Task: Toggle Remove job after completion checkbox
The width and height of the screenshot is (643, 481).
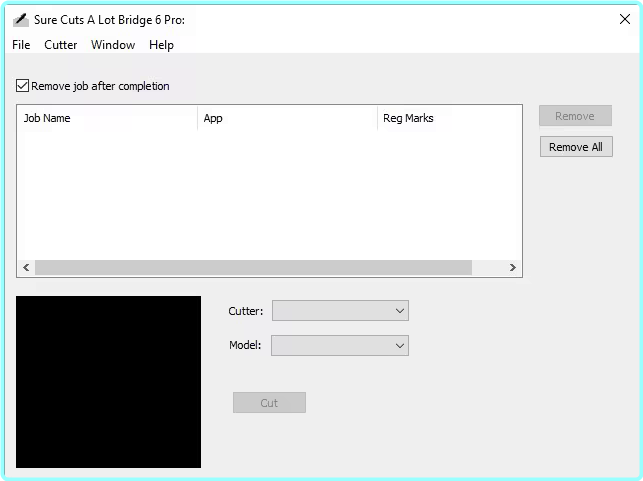Action: 22,86
